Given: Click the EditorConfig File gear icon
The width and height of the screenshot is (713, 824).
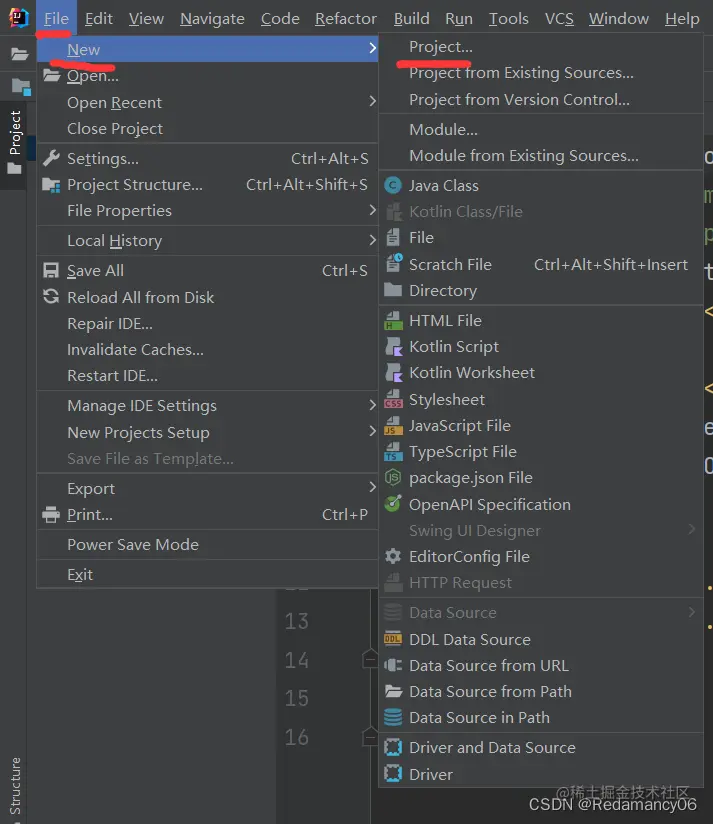Looking at the screenshot, I should tap(393, 556).
